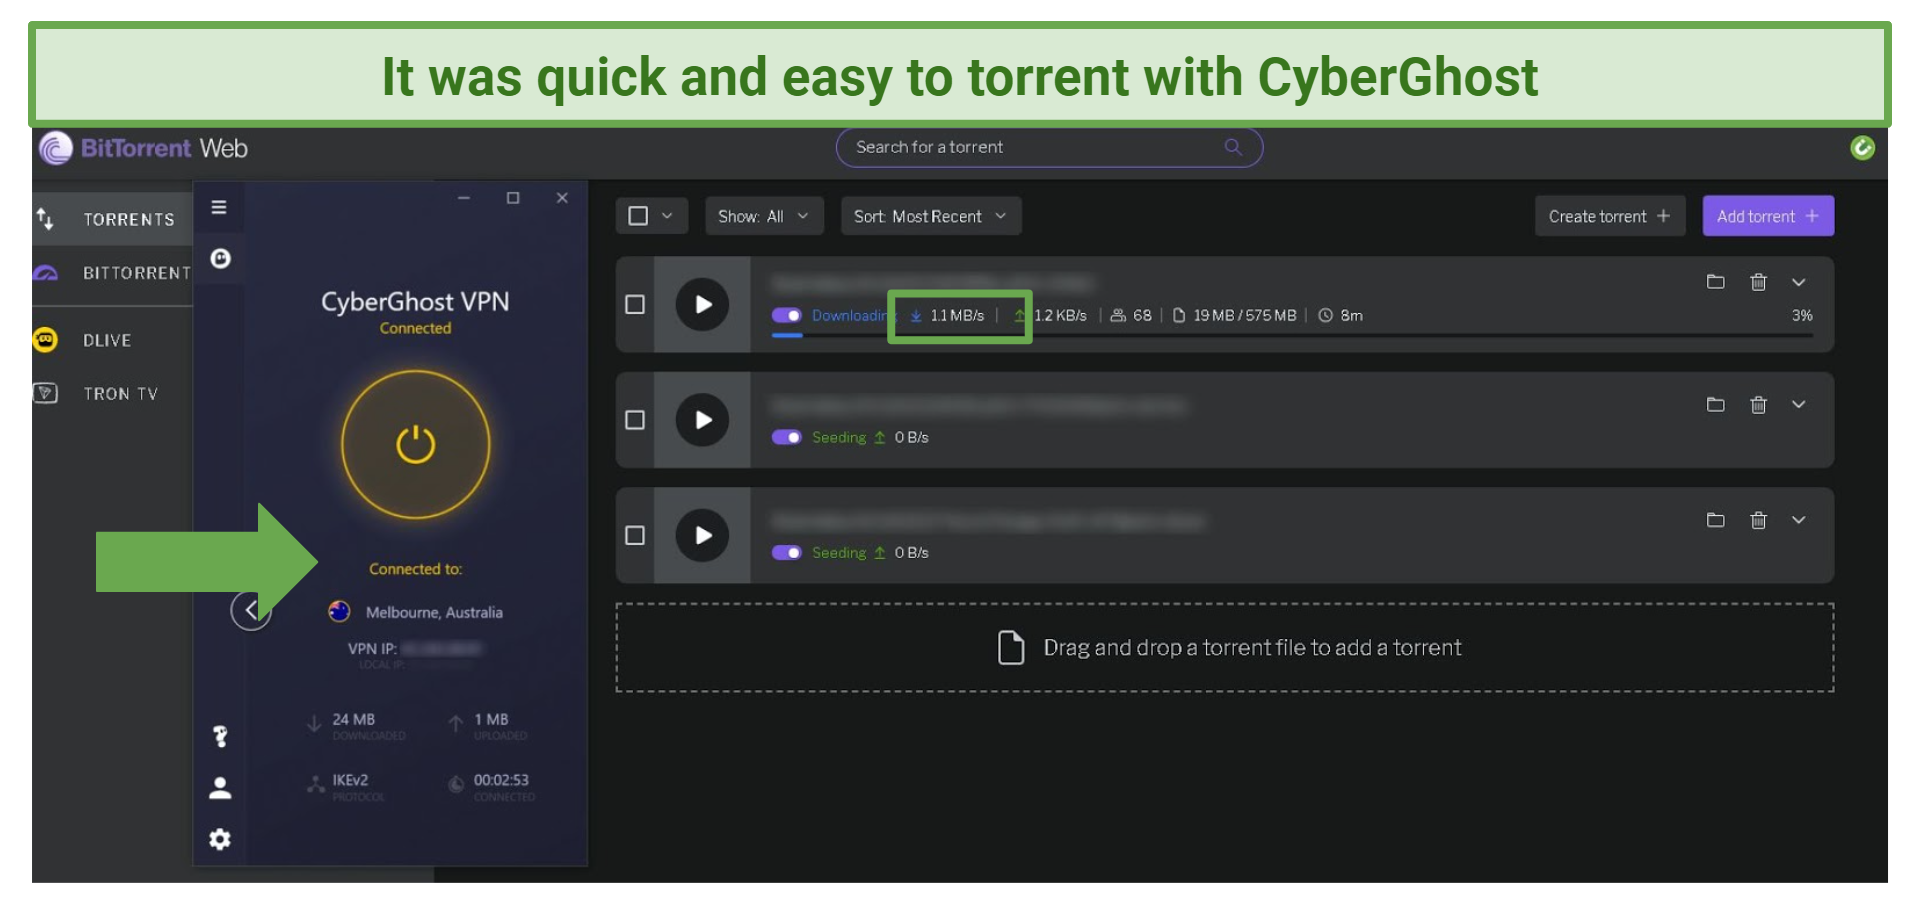
Task: Click the search magnifier icon
Action: 1233,147
